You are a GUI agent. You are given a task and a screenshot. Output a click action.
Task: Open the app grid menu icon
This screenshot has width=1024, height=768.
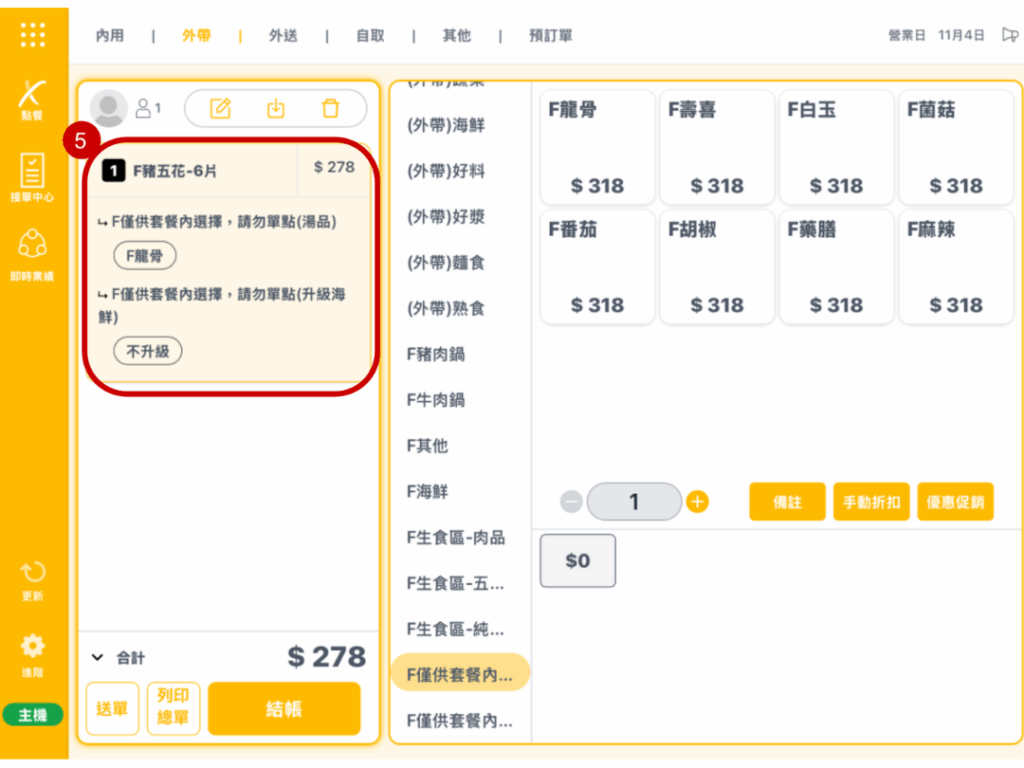pyautogui.click(x=33, y=34)
